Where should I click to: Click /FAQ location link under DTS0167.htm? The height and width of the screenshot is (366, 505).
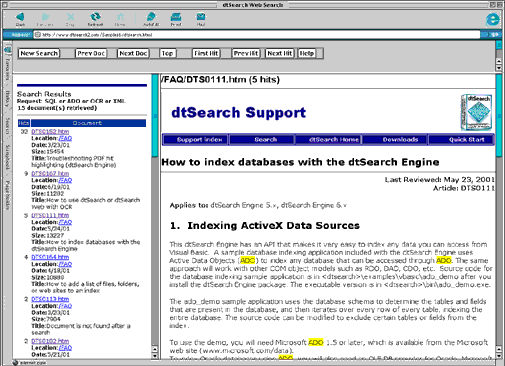click(65, 180)
